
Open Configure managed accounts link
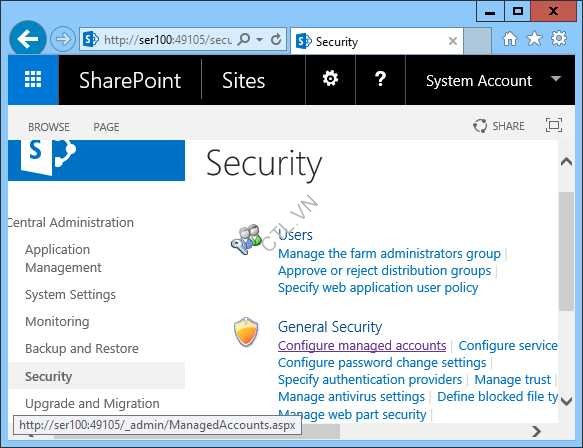point(362,345)
